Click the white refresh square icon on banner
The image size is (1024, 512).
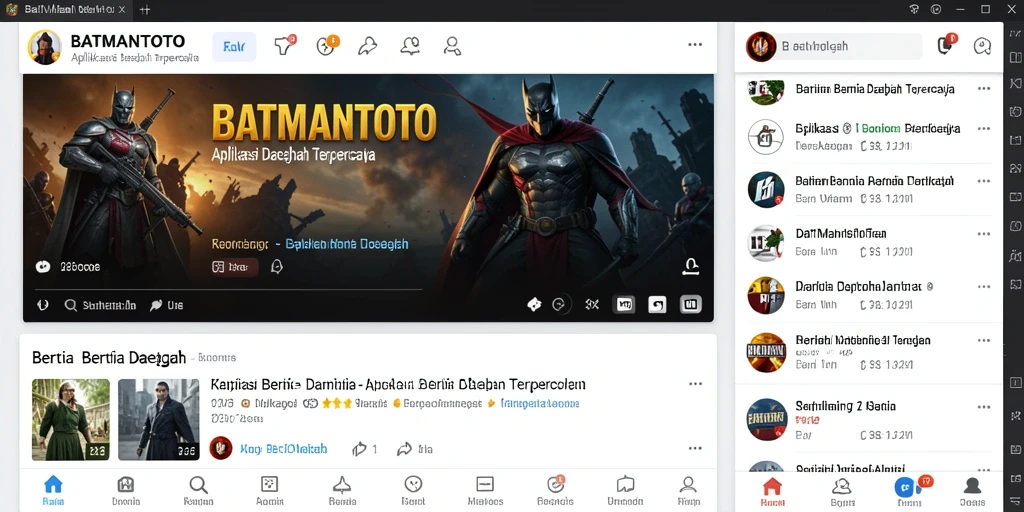[x=658, y=304]
